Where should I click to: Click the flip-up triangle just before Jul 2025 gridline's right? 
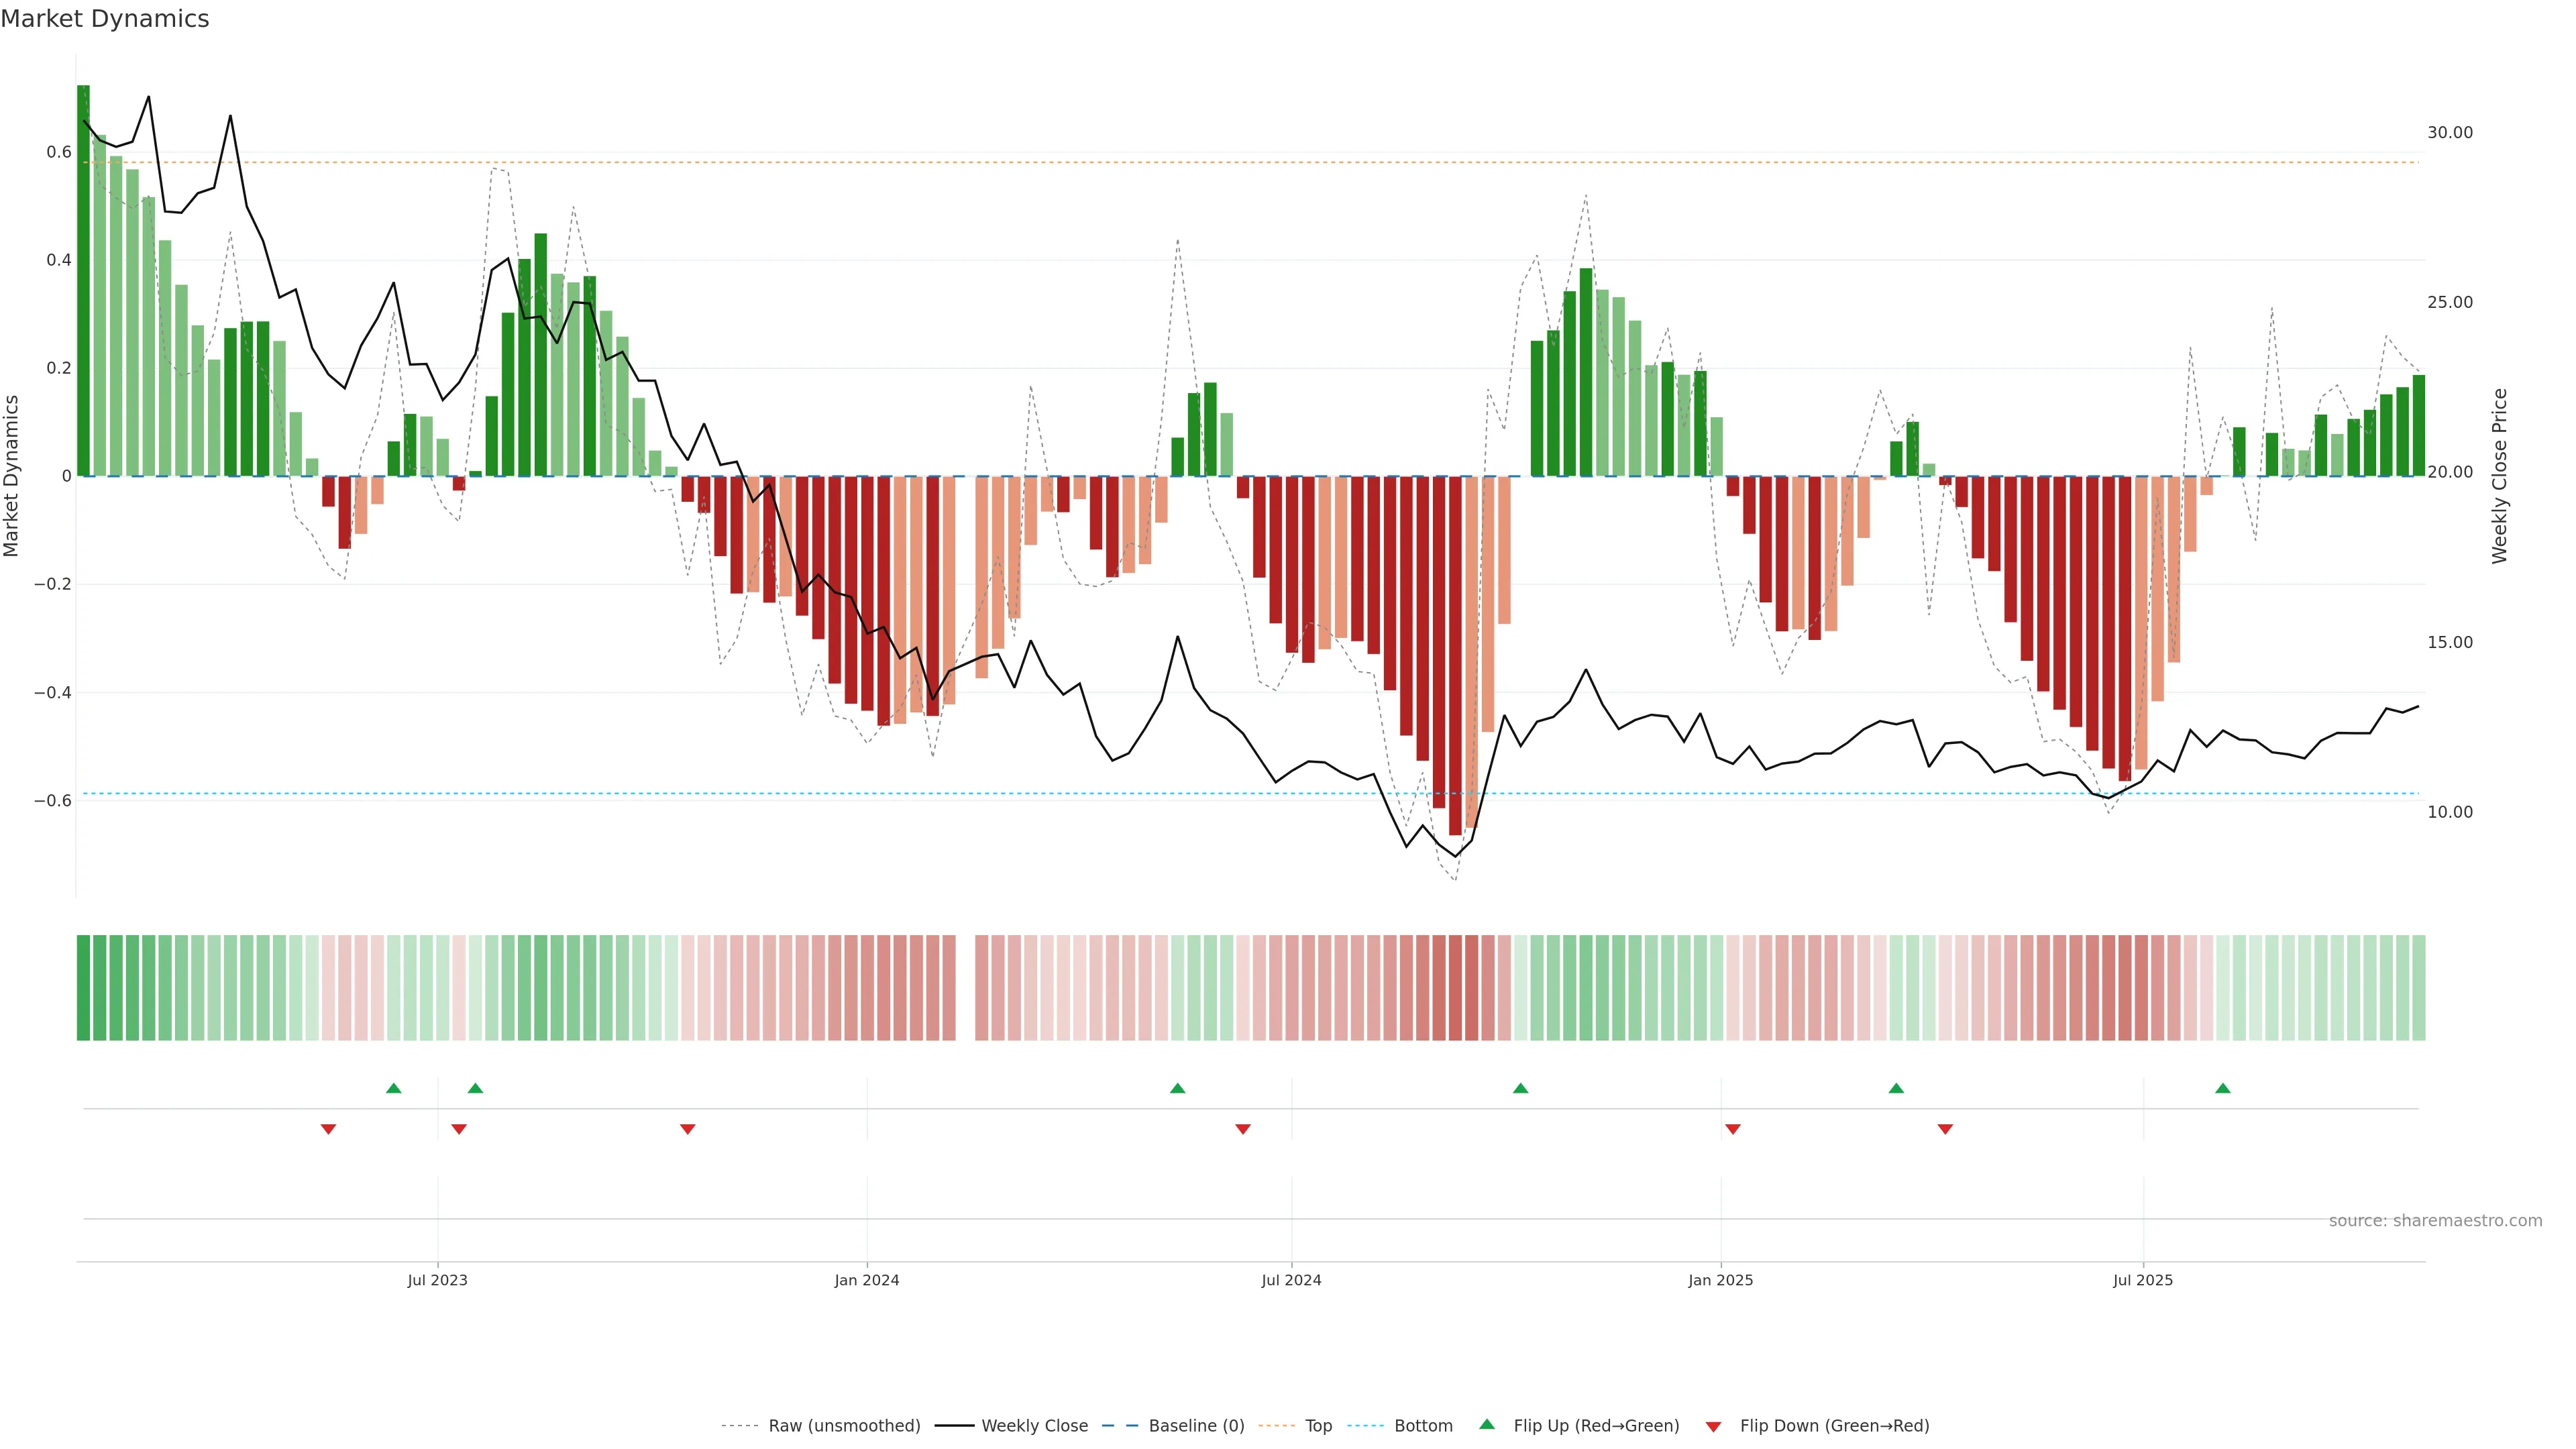(2222, 1088)
